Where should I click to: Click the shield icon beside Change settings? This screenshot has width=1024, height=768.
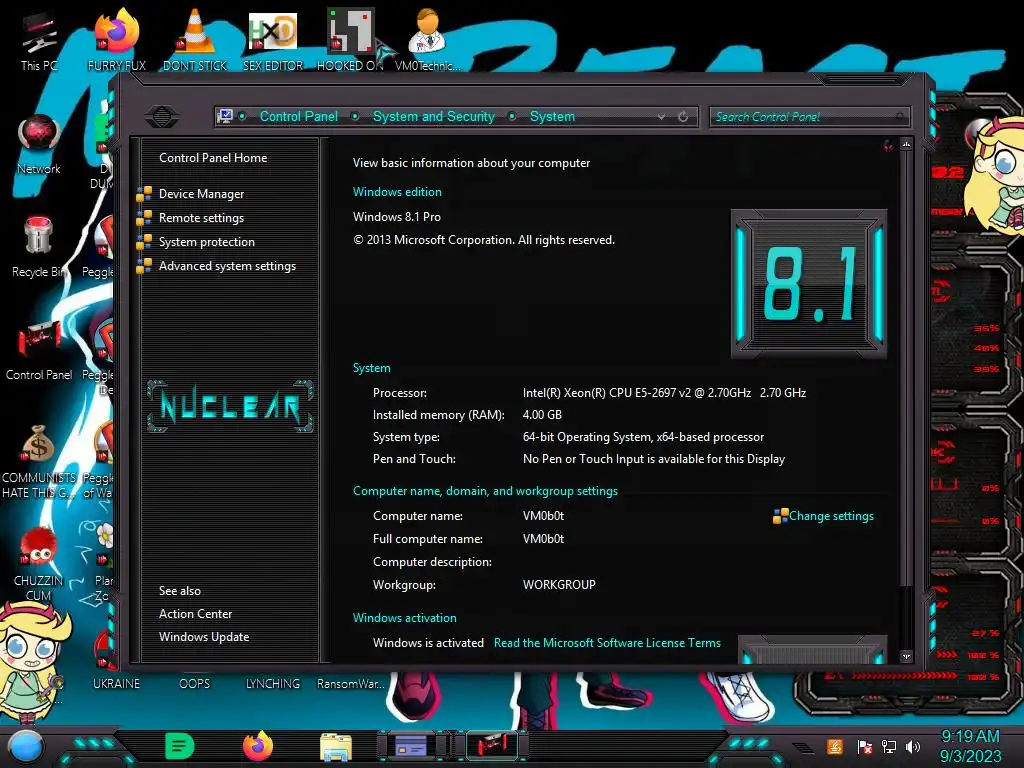click(x=780, y=516)
